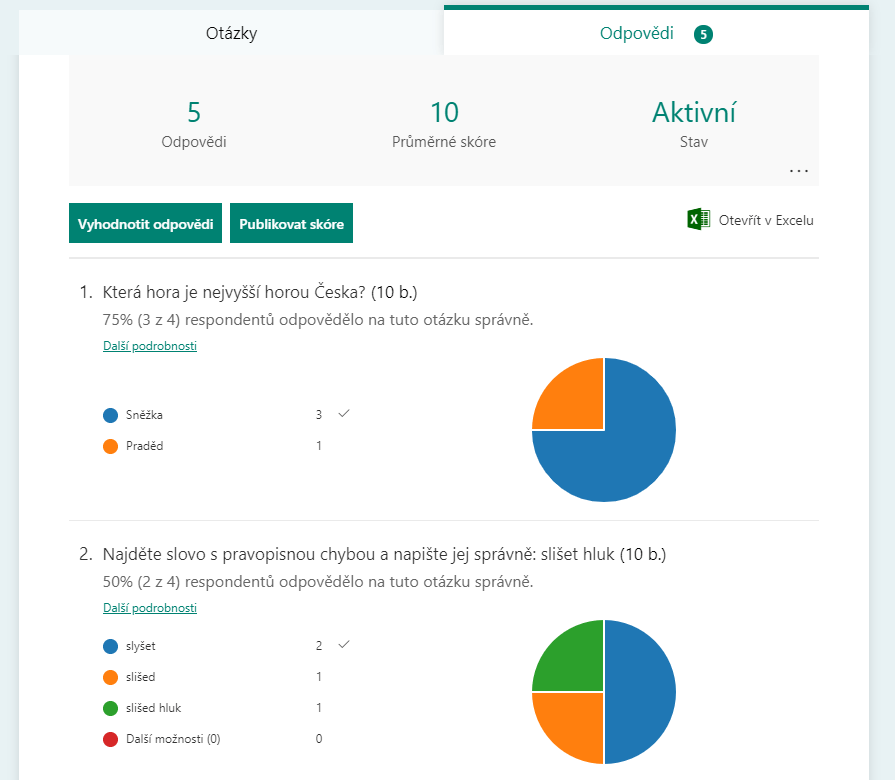The width and height of the screenshot is (895, 780).
Task: Expand Další podrobnosti for question 1
Action: (x=150, y=346)
